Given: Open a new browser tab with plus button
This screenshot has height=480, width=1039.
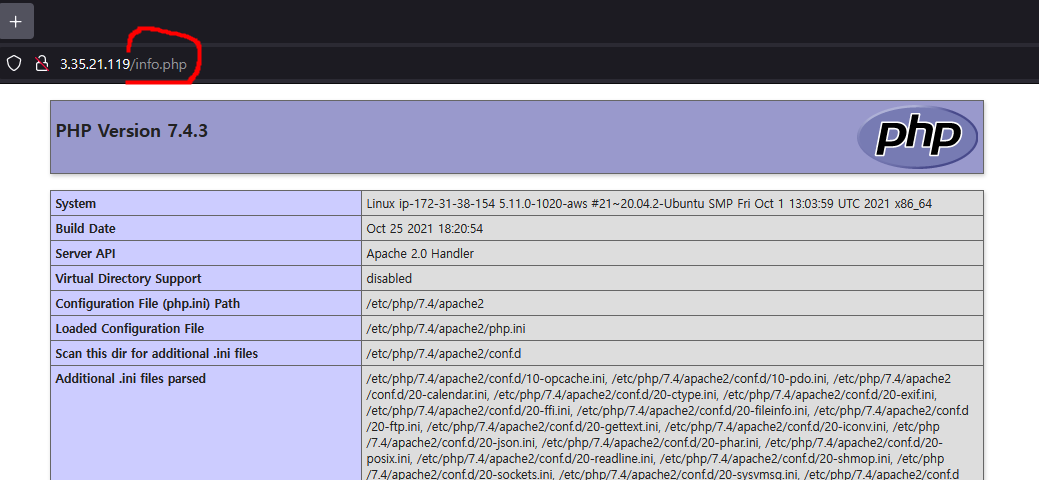Looking at the screenshot, I should pyautogui.click(x=15, y=21).
